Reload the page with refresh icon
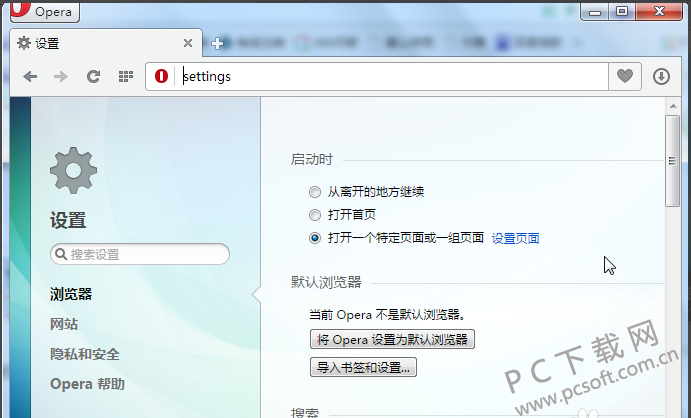691x418 pixels. pyautogui.click(x=93, y=77)
